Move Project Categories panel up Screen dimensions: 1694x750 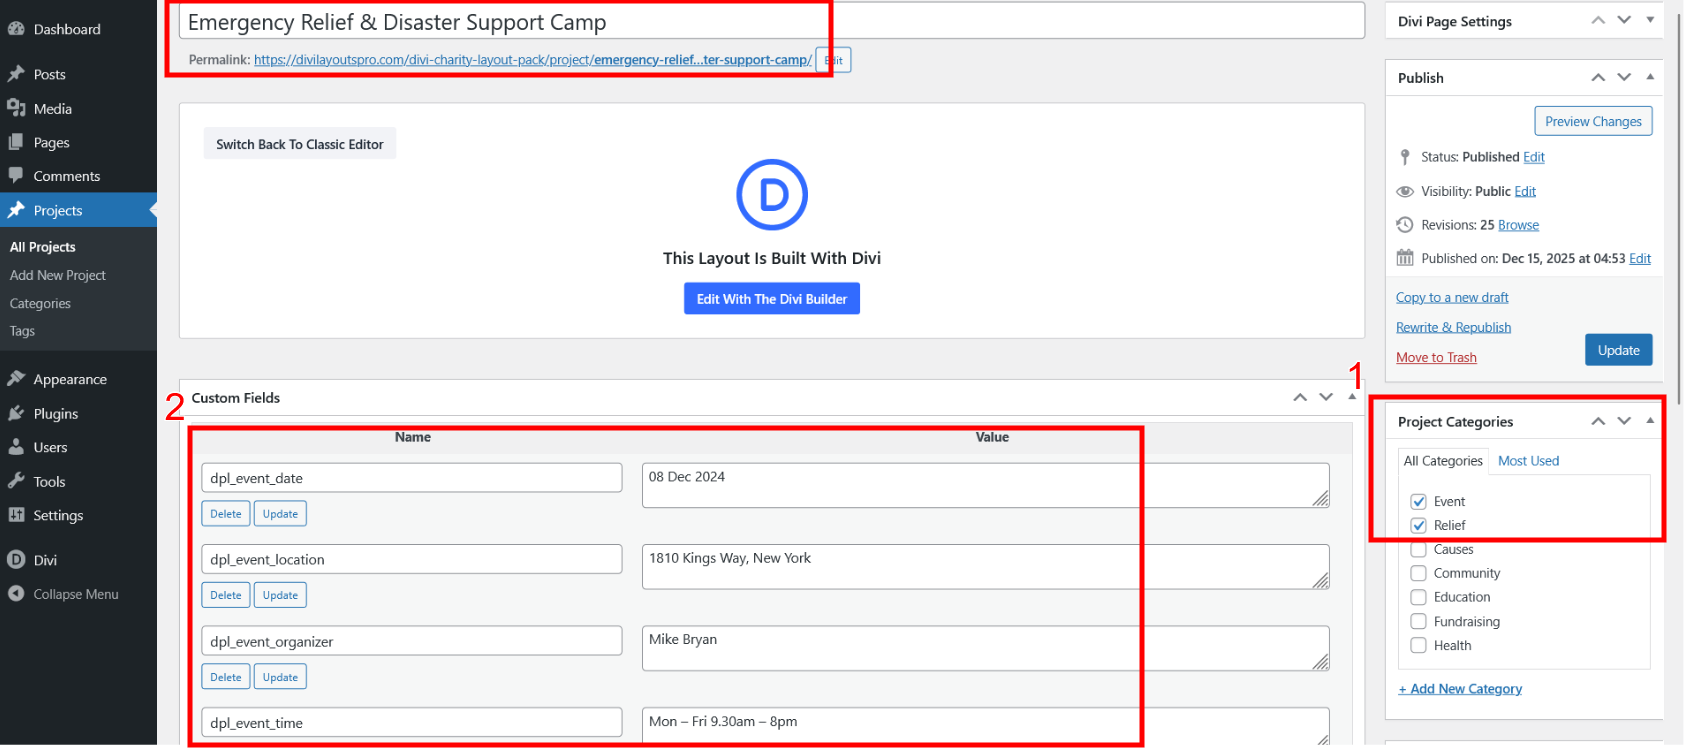1598,421
